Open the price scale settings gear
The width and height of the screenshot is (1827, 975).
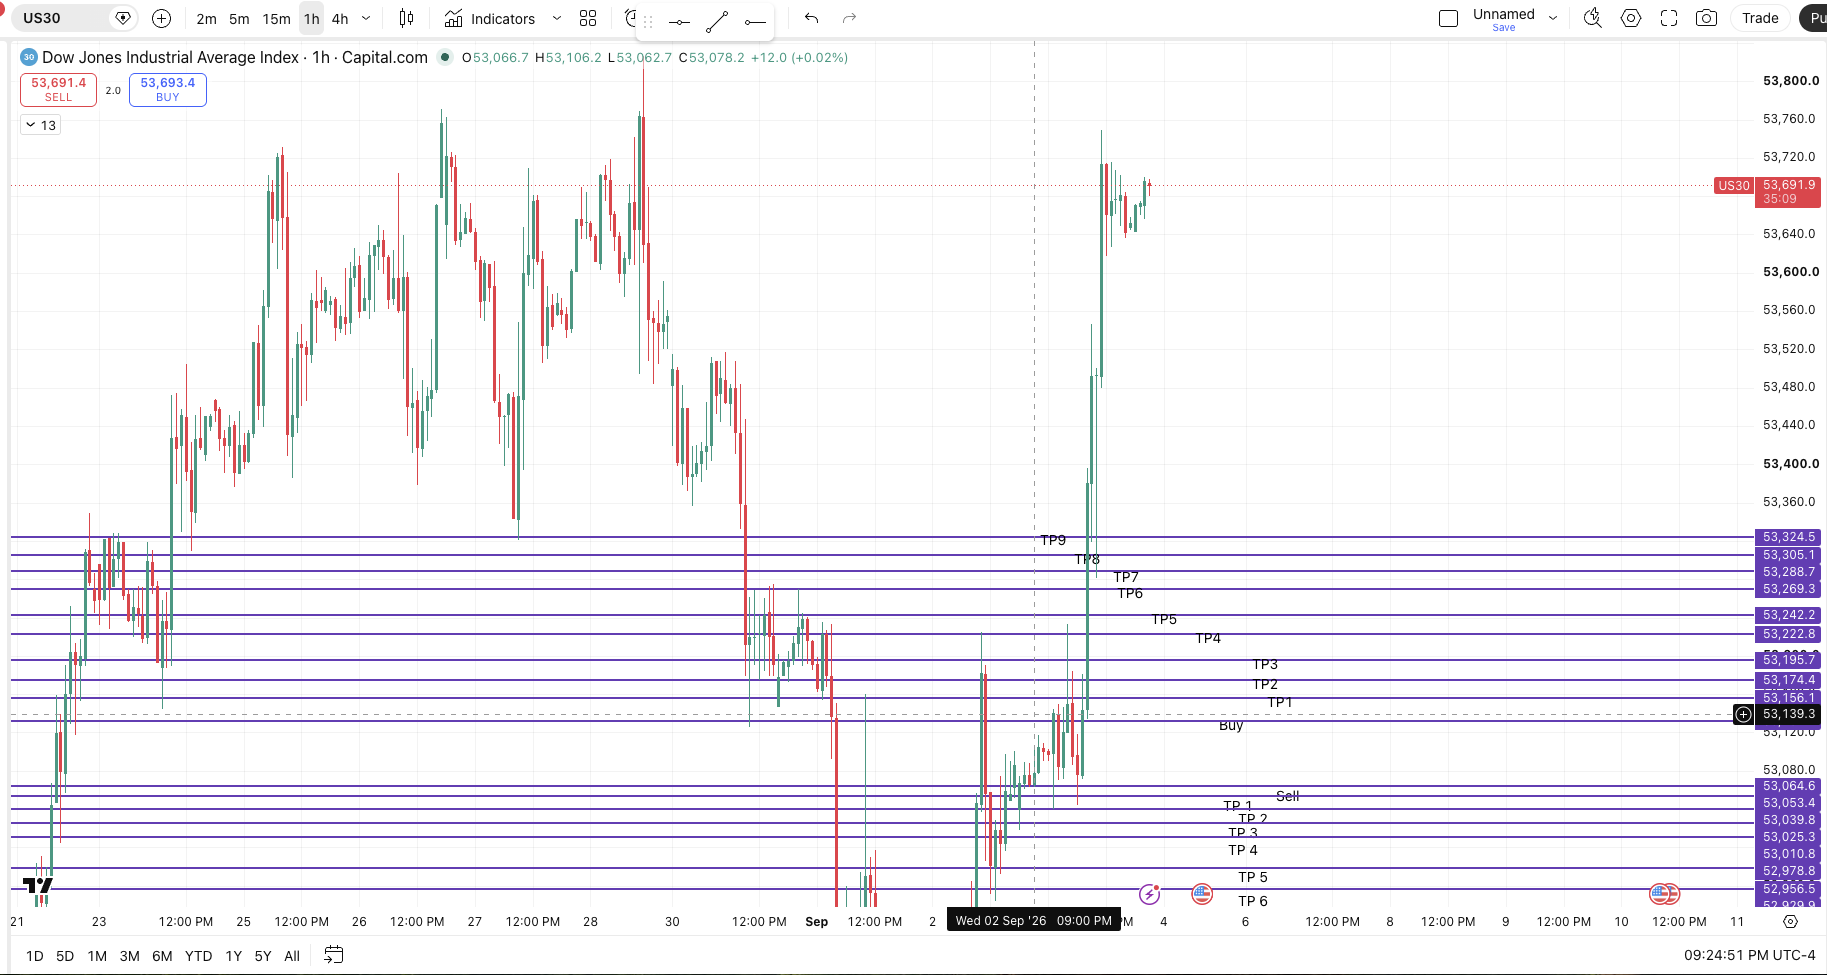tap(1790, 921)
